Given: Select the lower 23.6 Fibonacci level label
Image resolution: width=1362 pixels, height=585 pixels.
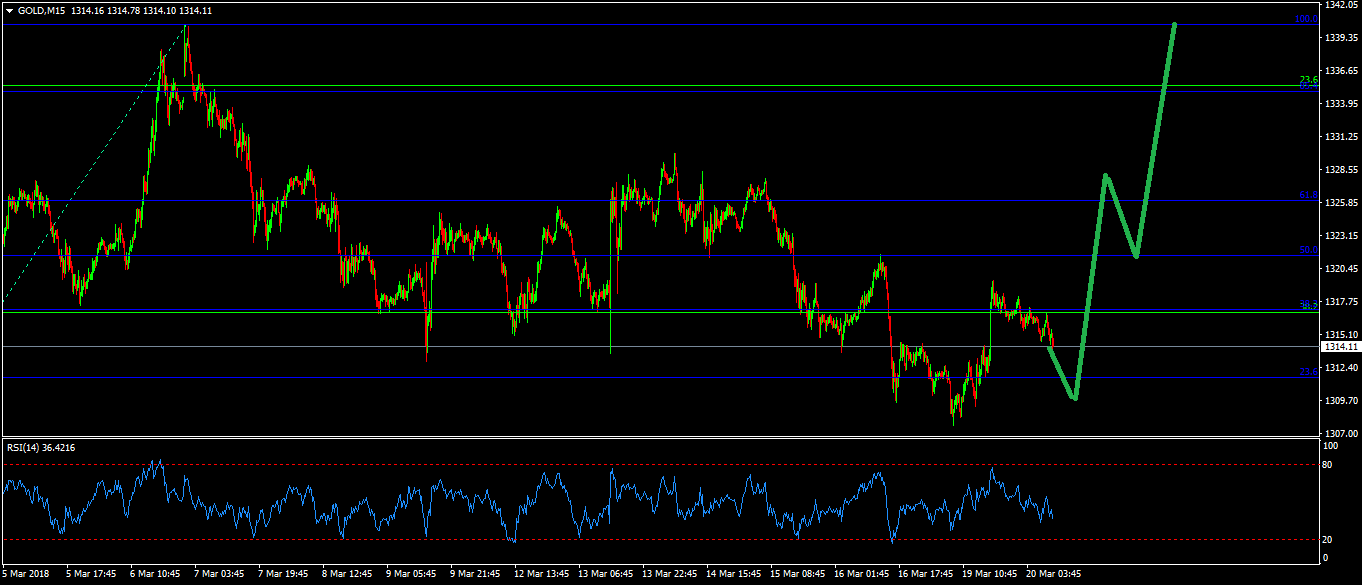Looking at the screenshot, I should [1306, 372].
